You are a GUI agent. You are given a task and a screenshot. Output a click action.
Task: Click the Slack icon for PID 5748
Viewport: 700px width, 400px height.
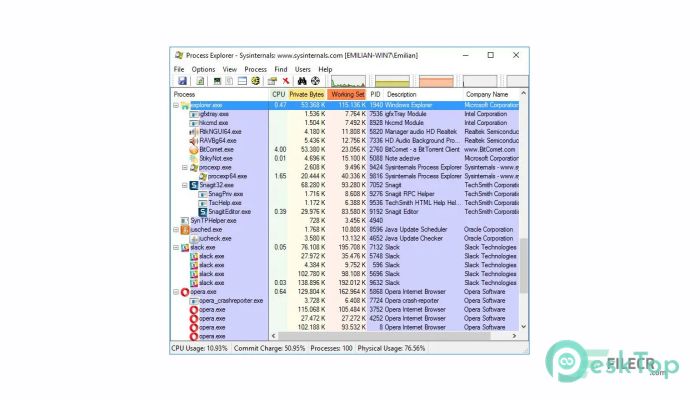(x=194, y=256)
